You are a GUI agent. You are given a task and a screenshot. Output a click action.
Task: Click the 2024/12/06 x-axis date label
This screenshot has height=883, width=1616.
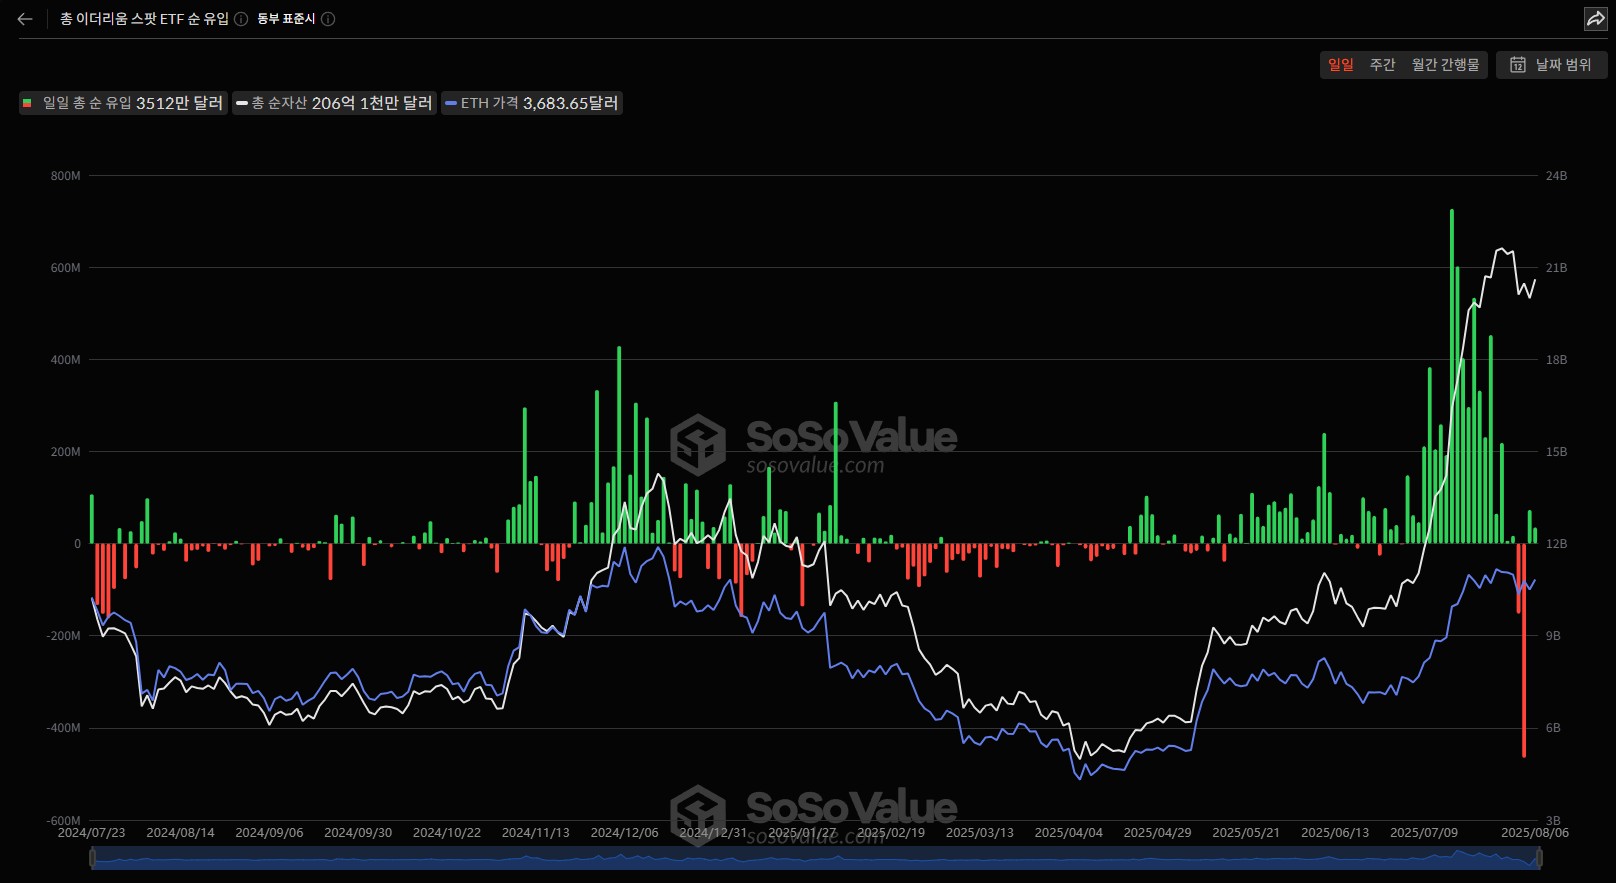click(625, 833)
